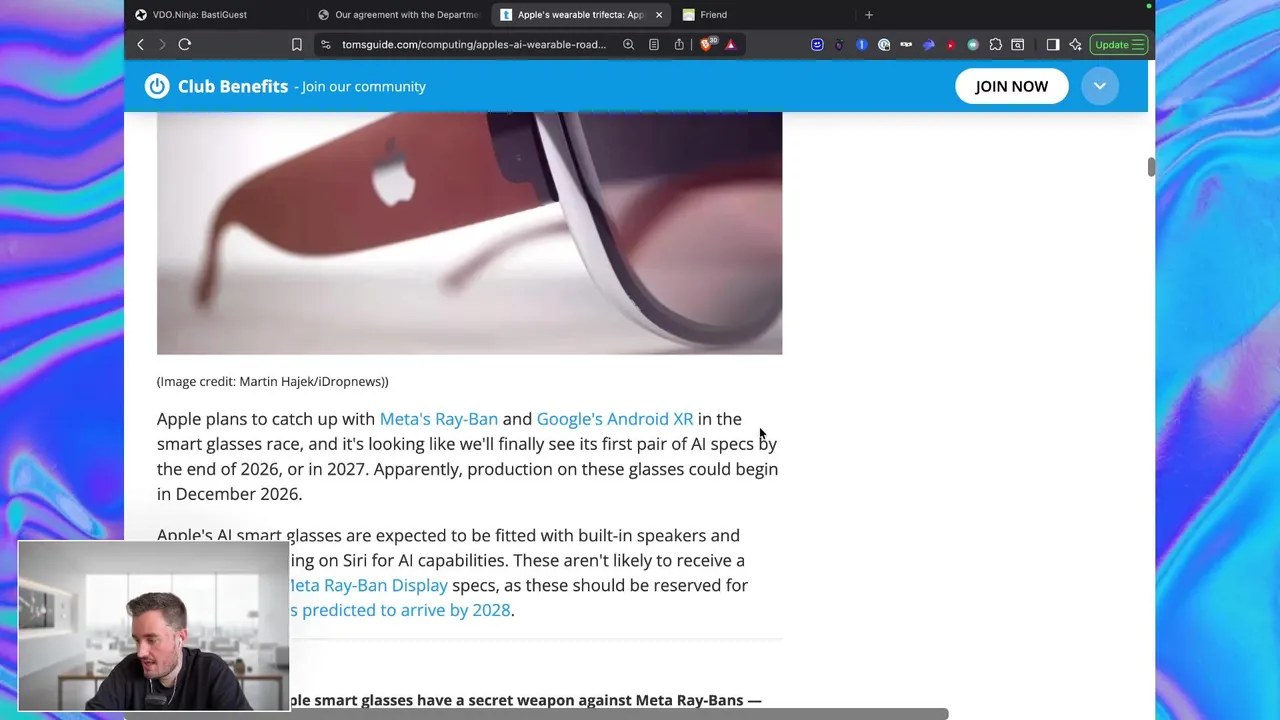Click the Apple glasses concept image
The image size is (1280, 720).
coord(469,233)
